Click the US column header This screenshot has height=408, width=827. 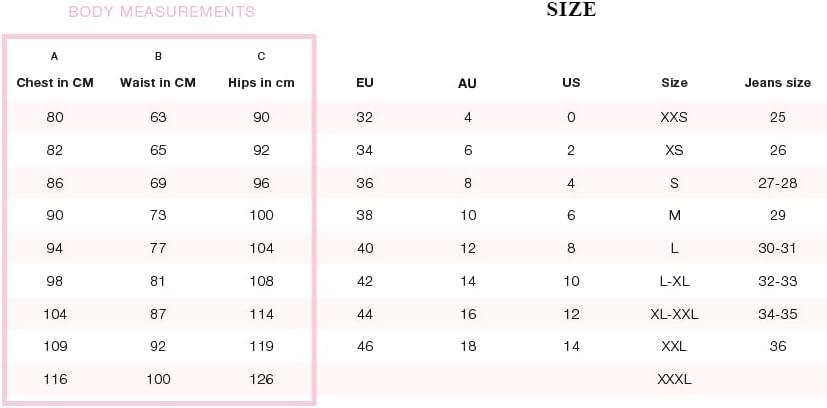point(571,83)
